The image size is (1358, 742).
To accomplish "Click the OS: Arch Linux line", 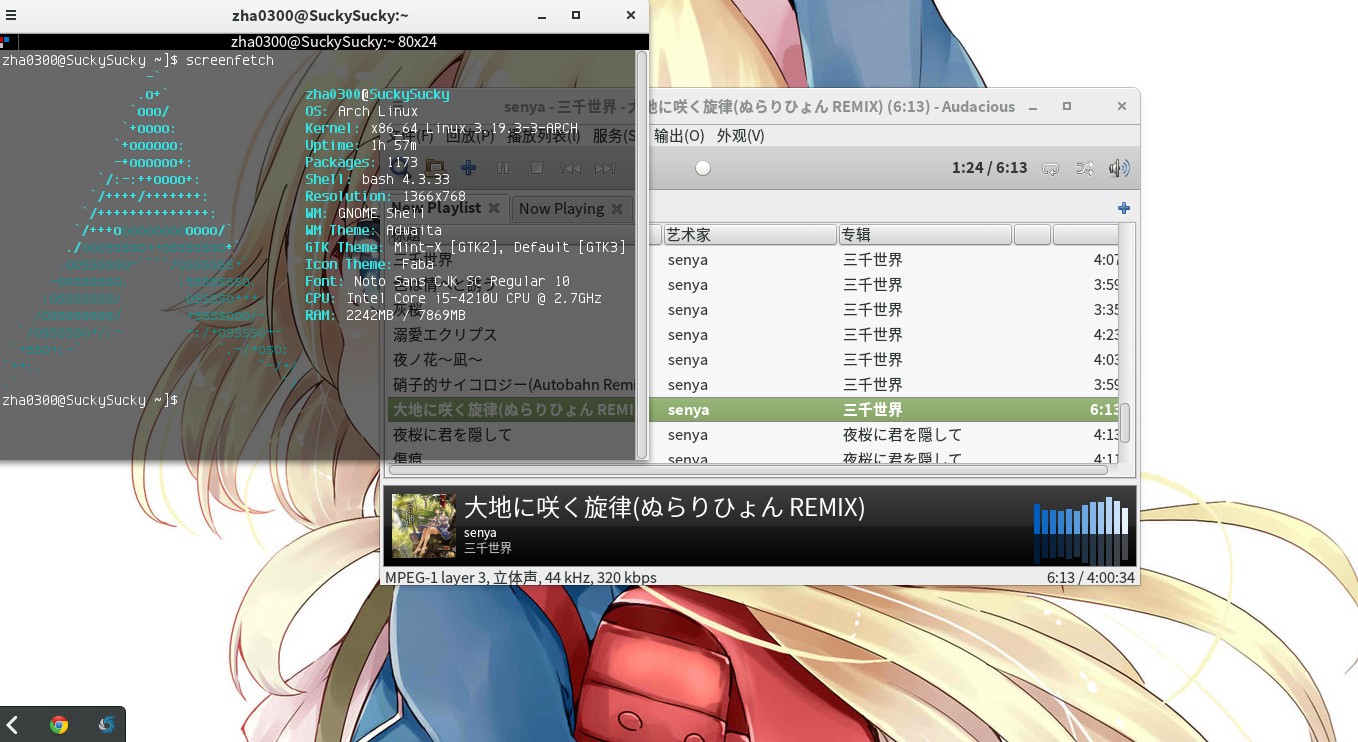I will pyautogui.click(x=362, y=111).
